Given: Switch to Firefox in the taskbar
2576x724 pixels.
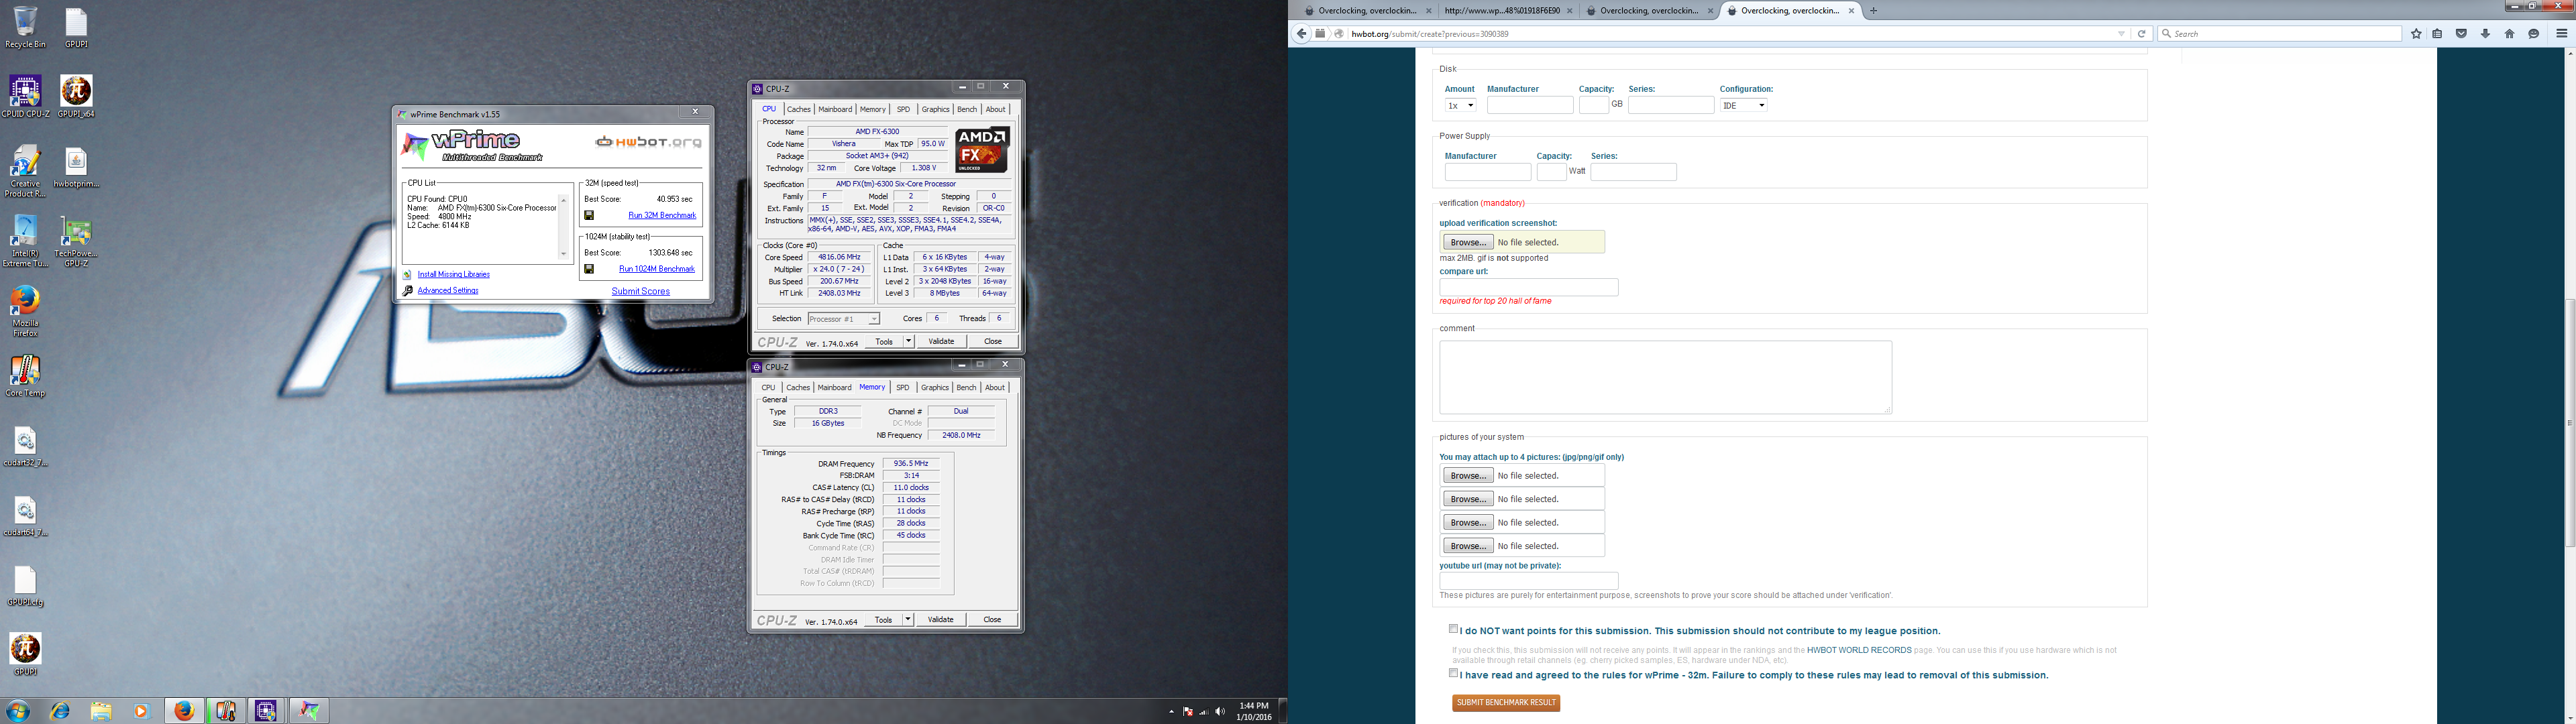Looking at the screenshot, I should (184, 711).
